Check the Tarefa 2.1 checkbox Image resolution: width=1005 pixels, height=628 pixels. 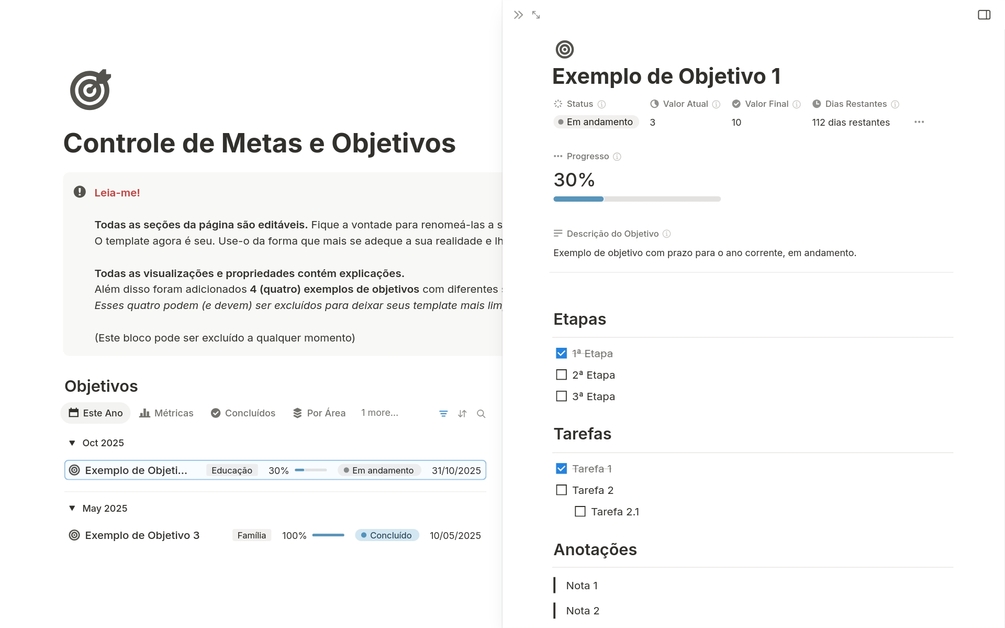point(580,511)
